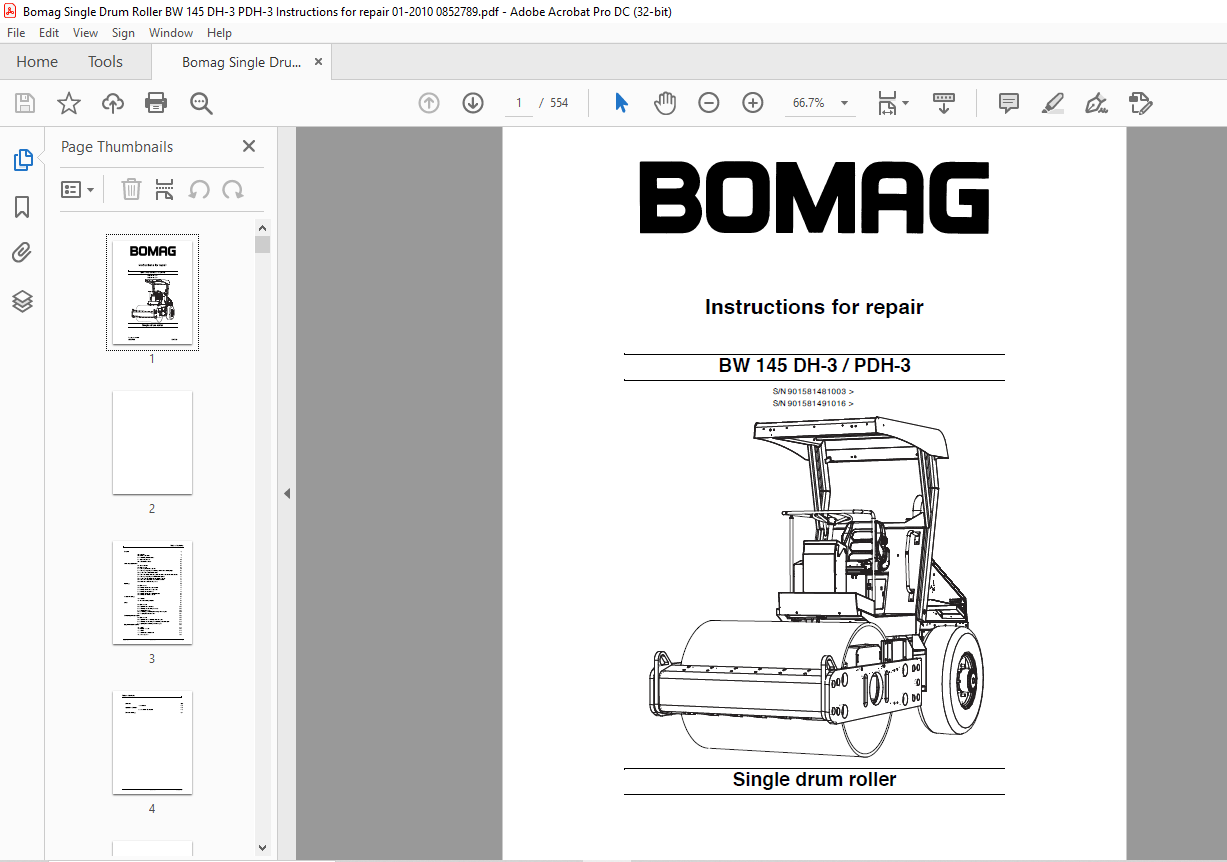The image size is (1227, 862).
Task: Click the 'Single drum roller' caption
Action: 814,780
